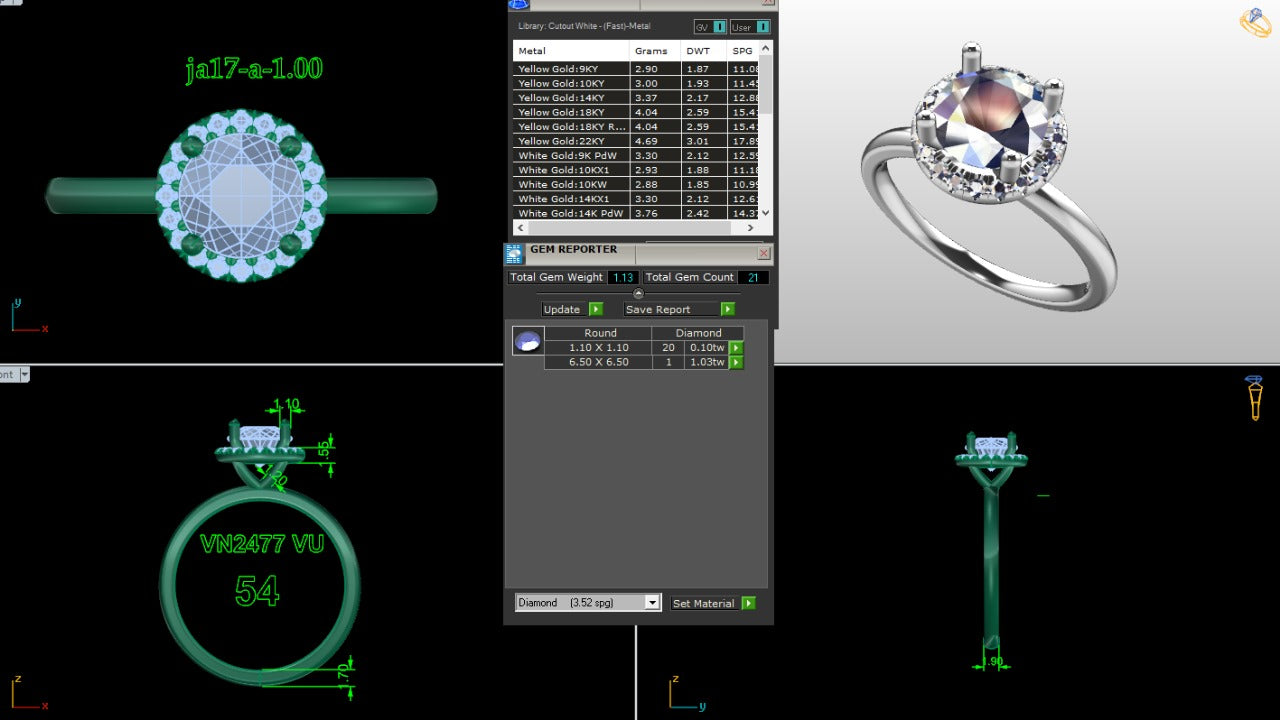Click the Diamond column header in gem table
The image size is (1280, 720).
click(x=698, y=333)
